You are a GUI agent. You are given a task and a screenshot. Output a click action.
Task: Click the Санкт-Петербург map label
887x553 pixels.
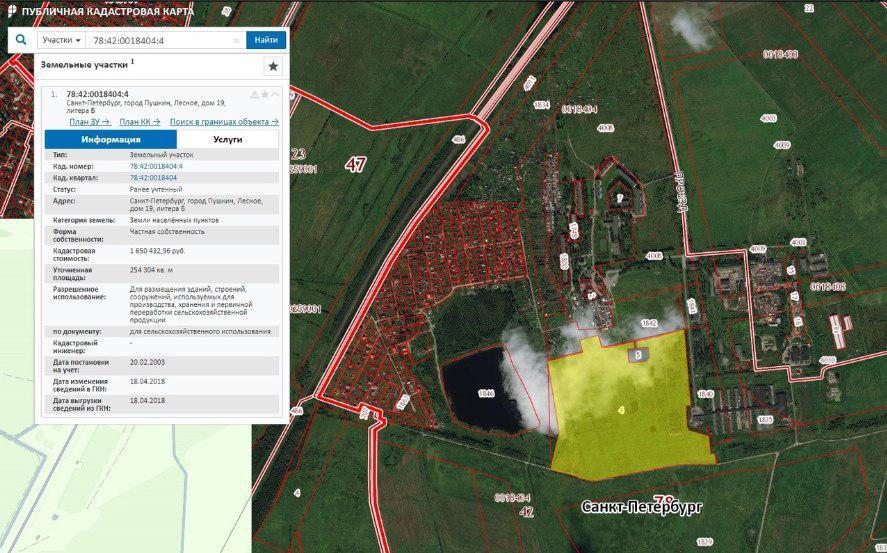(x=642, y=507)
